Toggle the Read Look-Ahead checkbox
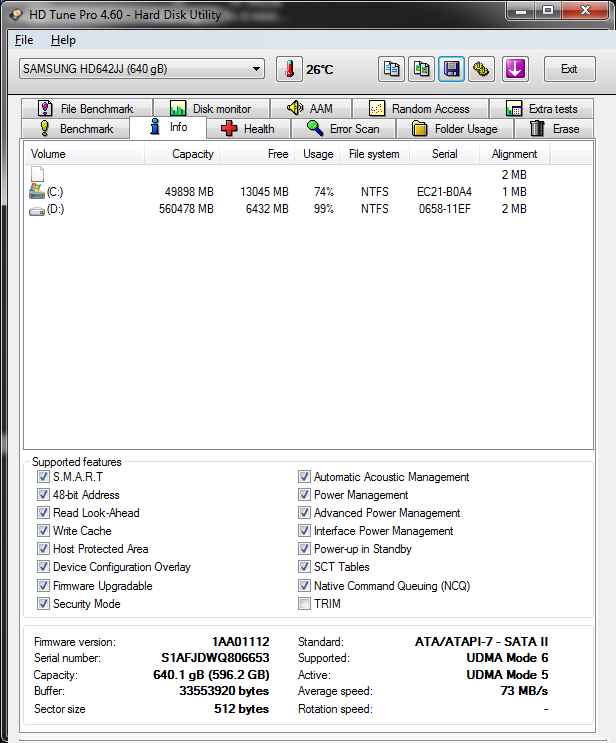 click(x=43, y=513)
